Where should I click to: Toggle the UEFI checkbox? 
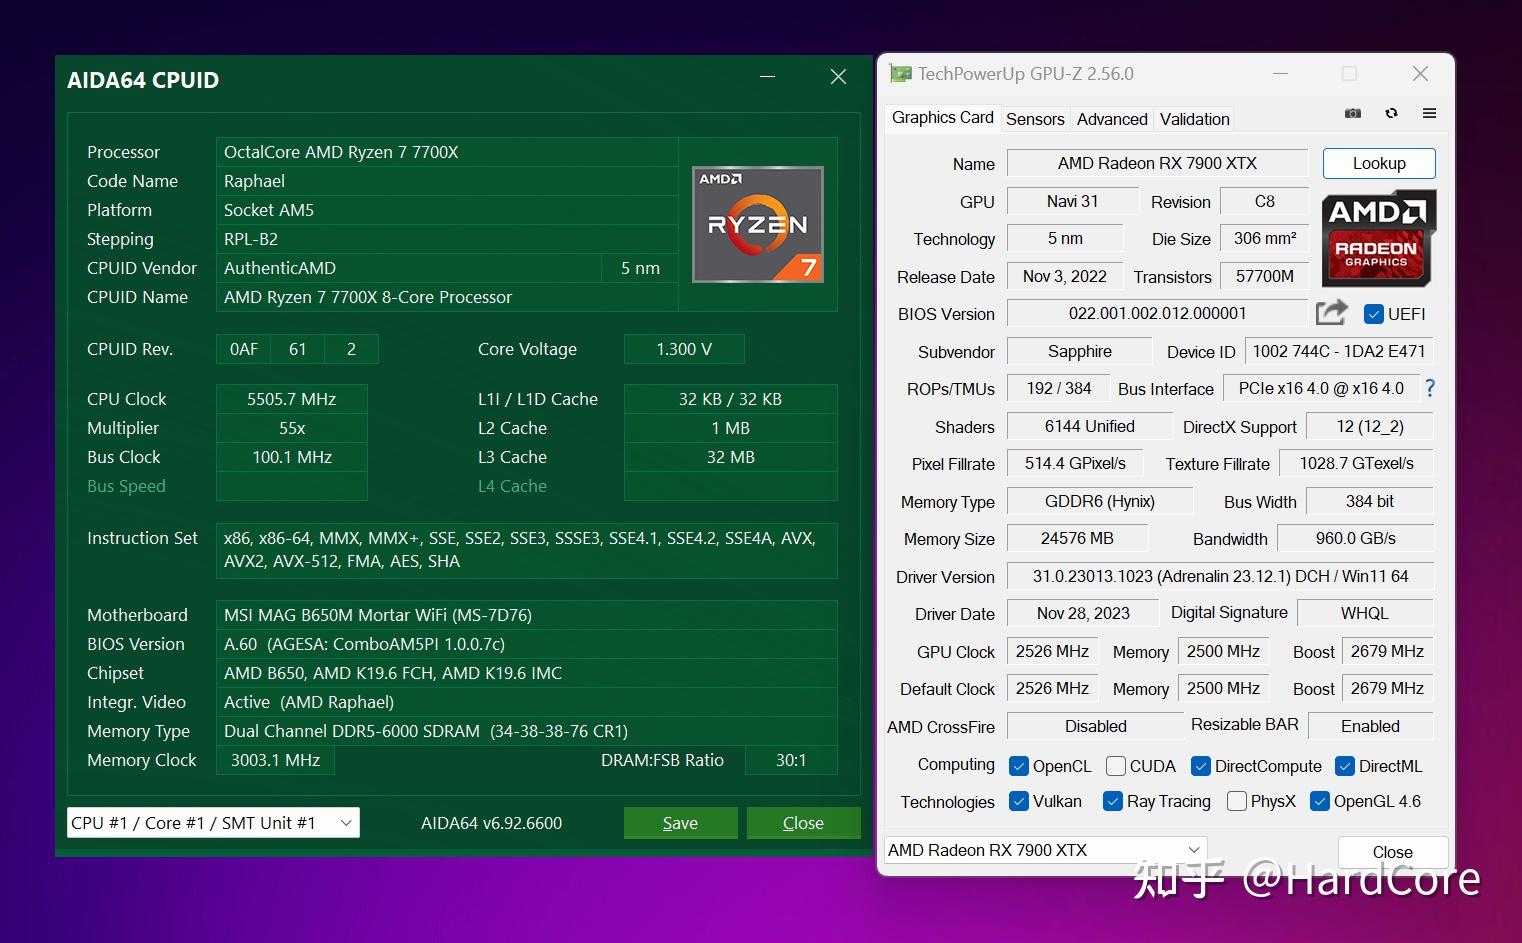click(1374, 314)
